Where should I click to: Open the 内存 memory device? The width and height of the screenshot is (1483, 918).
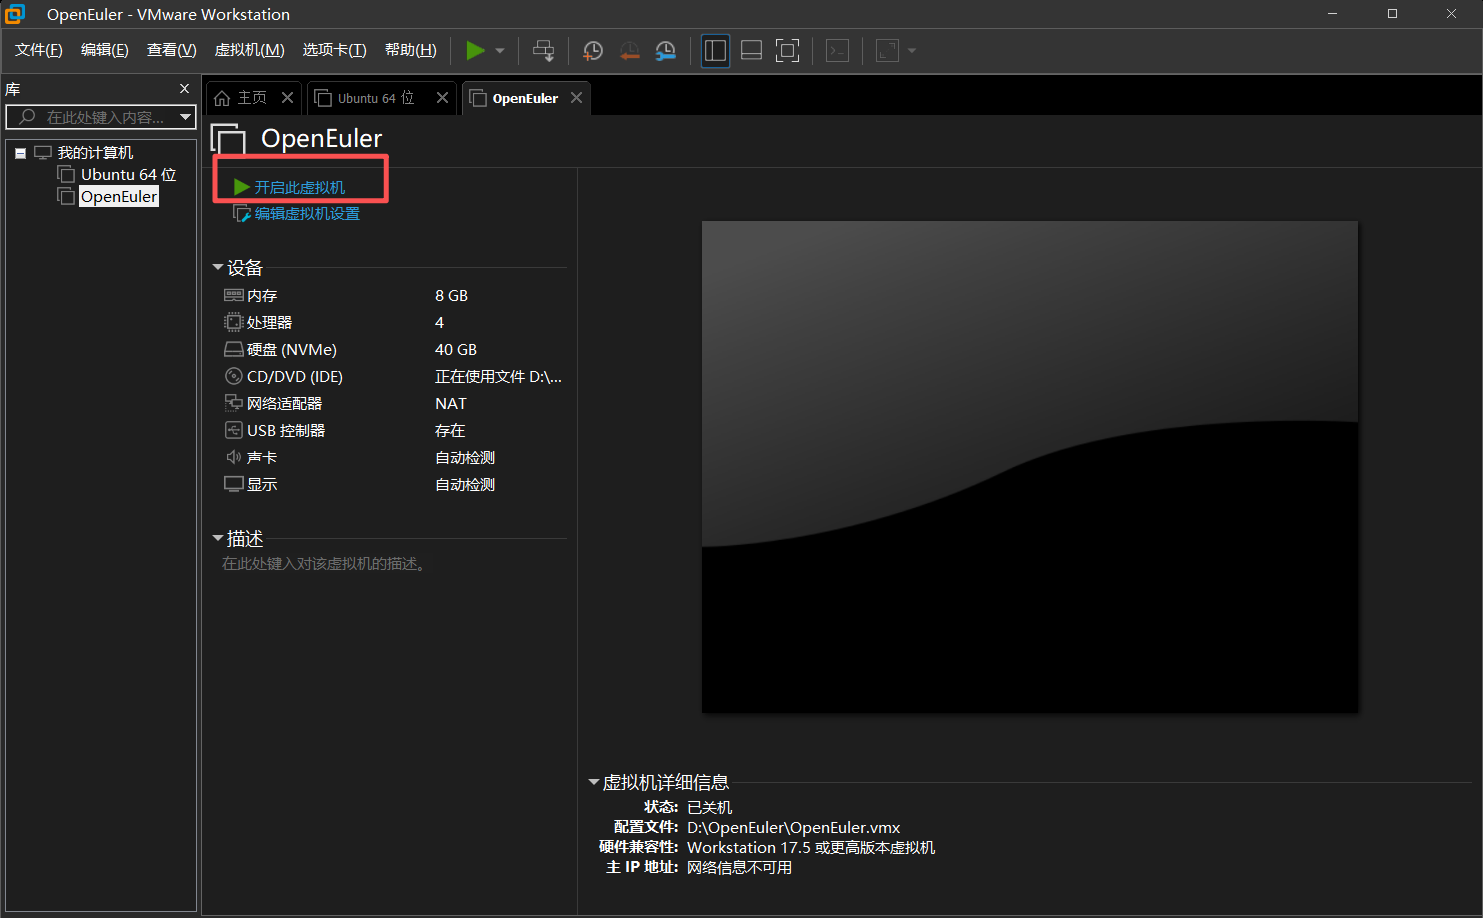pyautogui.click(x=262, y=296)
